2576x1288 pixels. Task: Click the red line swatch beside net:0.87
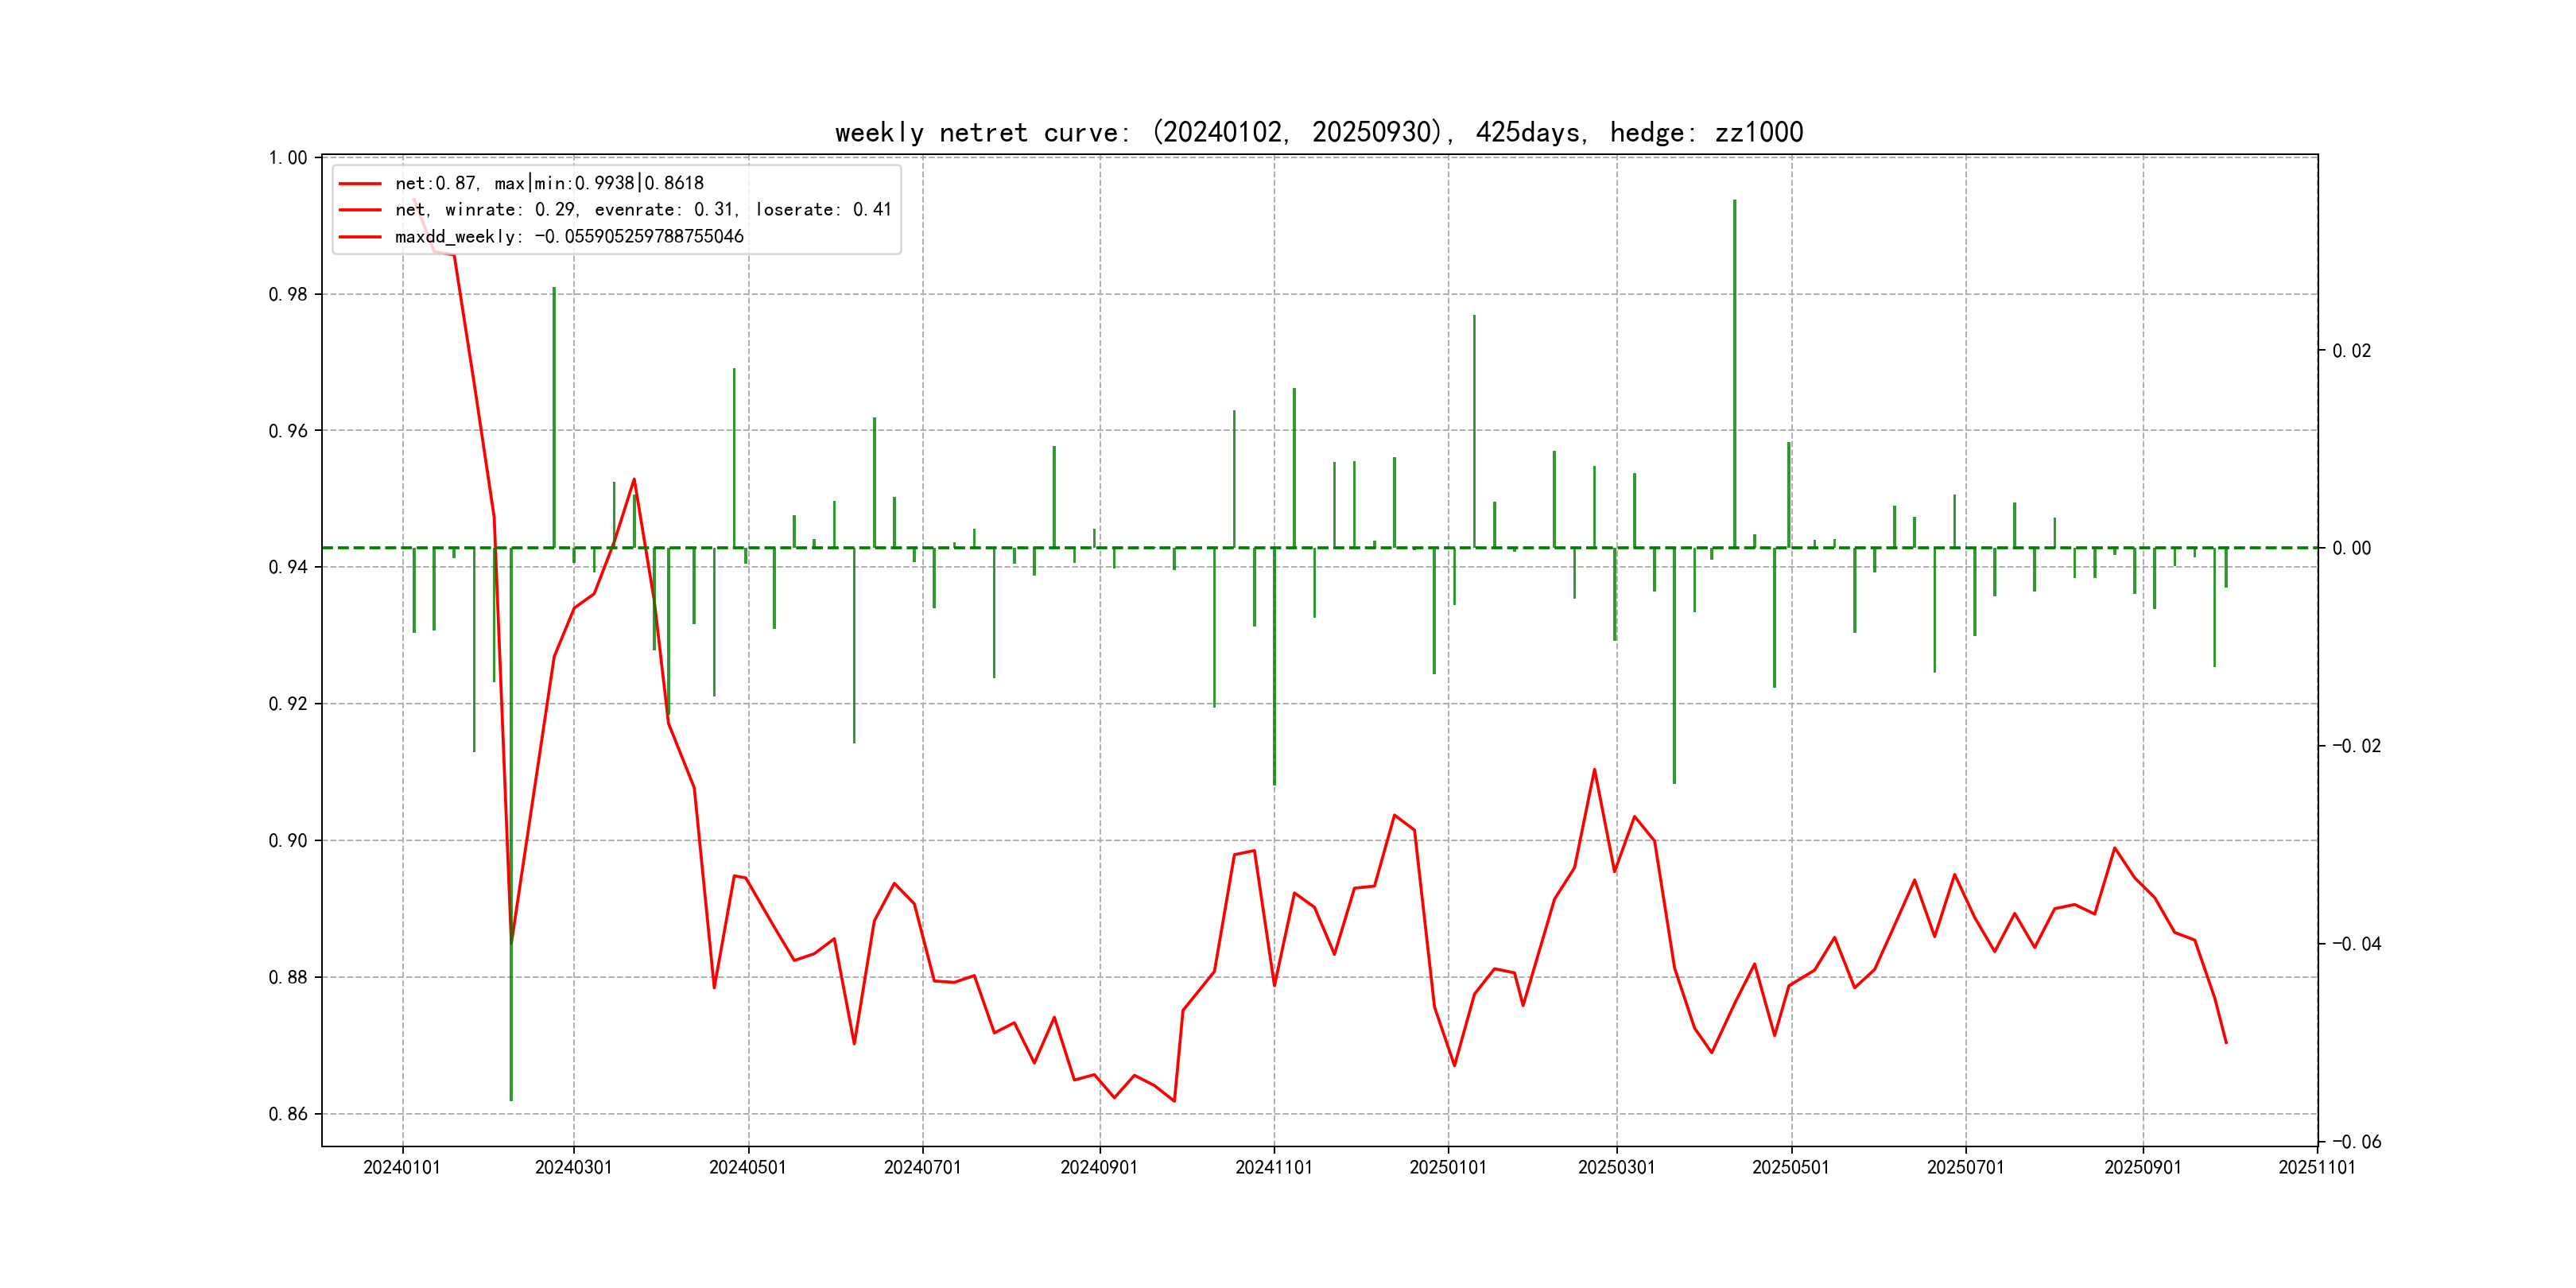click(360, 184)
